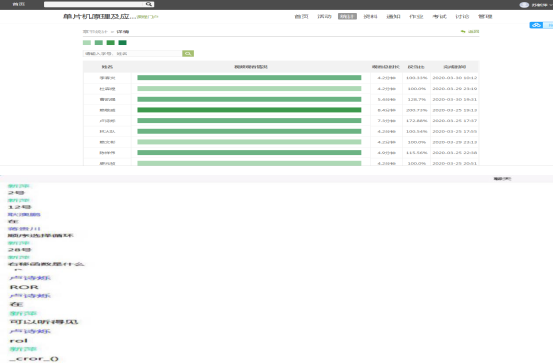Click the 返回 link
The width and height of the screenshot is (554, 364).
[473, 31]
